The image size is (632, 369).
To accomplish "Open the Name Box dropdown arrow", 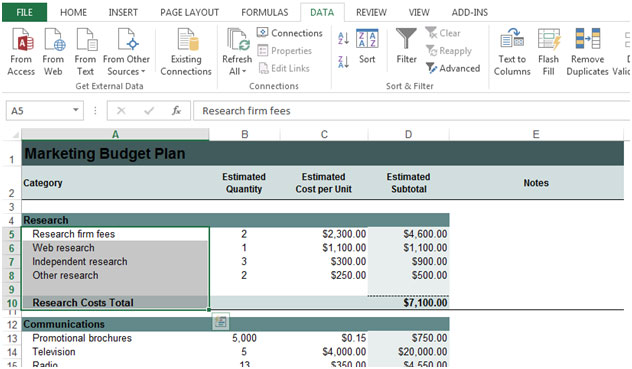I will click(x=75, y=110).
